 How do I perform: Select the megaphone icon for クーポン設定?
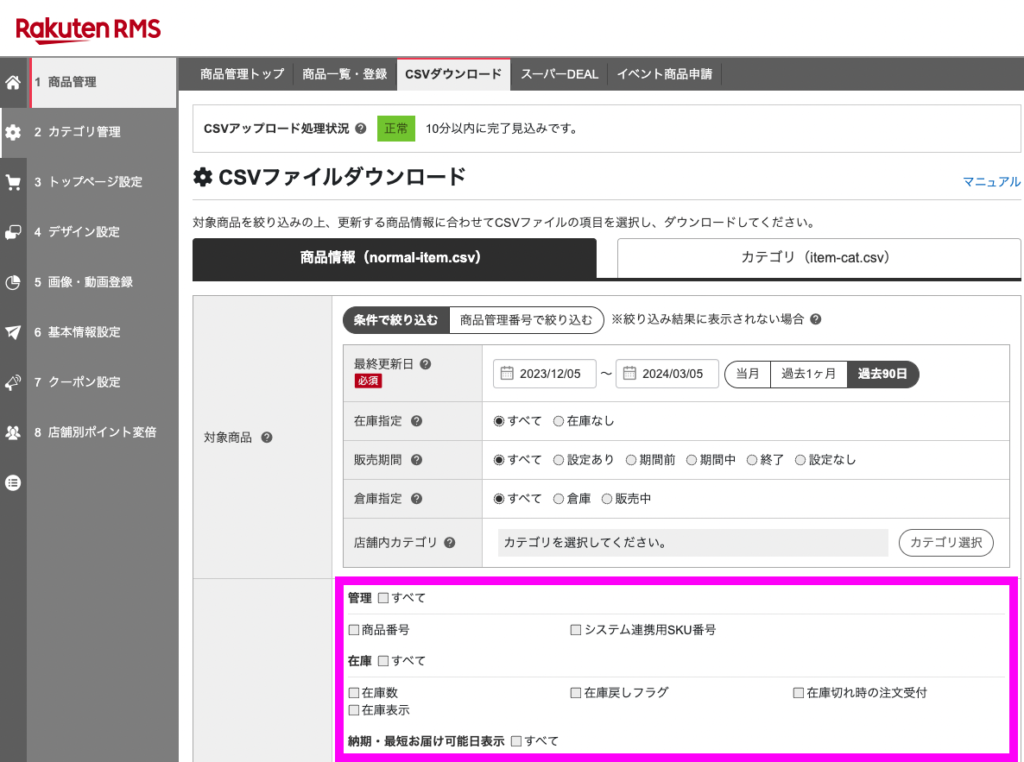point(11,382)
